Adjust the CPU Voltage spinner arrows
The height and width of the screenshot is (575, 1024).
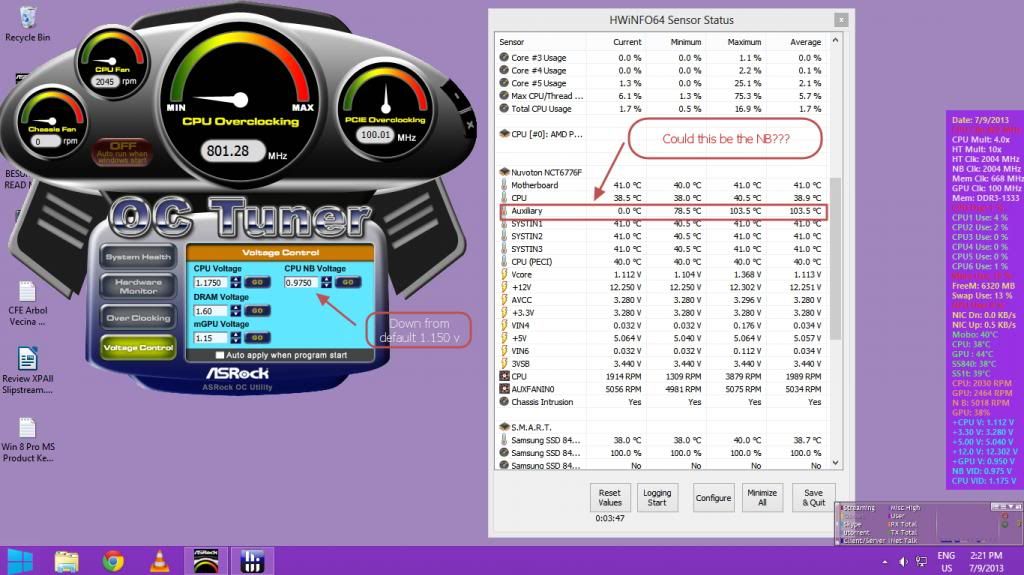tap(236, 283)
